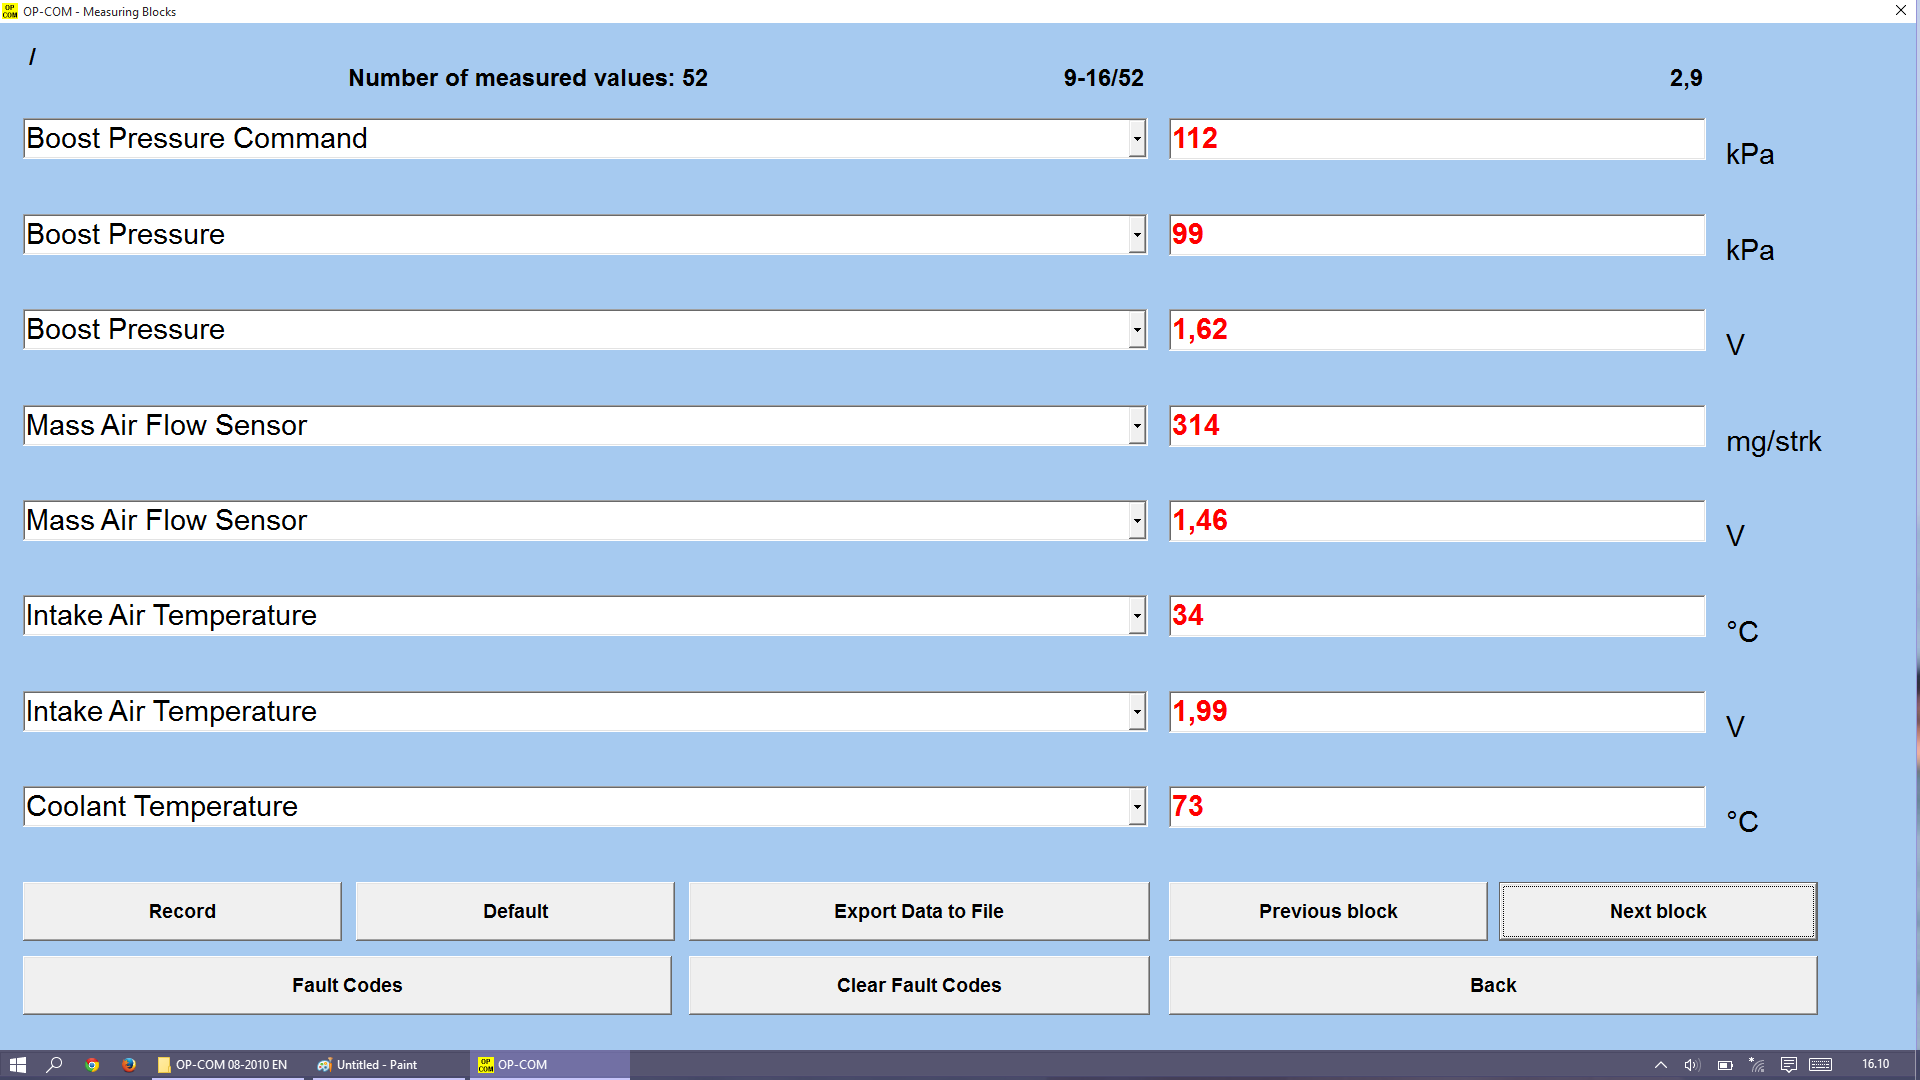Screen dimensions: 1920x1080
Task: Open the Boost Pressure Command dropdown
Action: tap(1137, 139)
